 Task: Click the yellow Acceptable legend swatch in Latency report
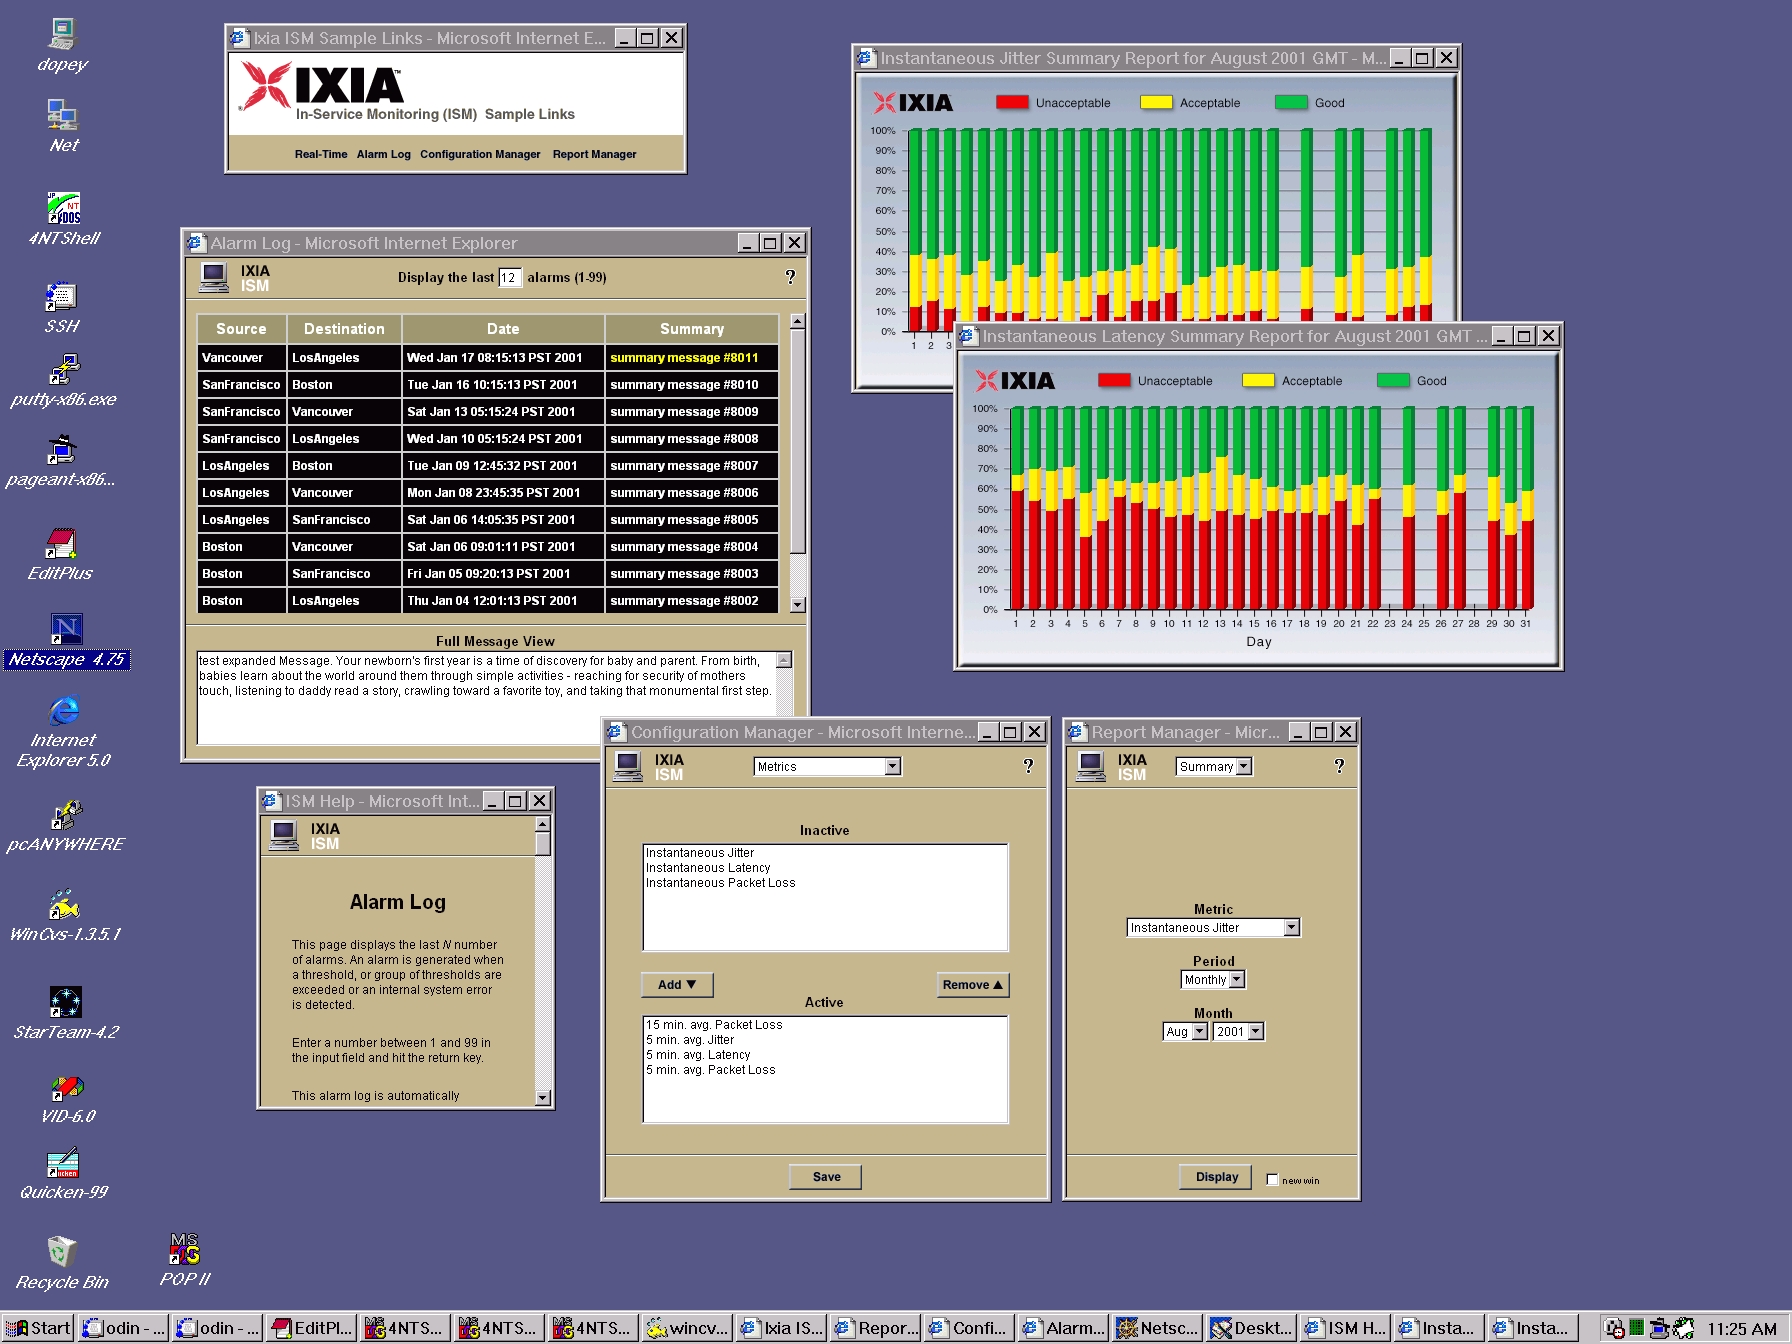click(1258, 380)
